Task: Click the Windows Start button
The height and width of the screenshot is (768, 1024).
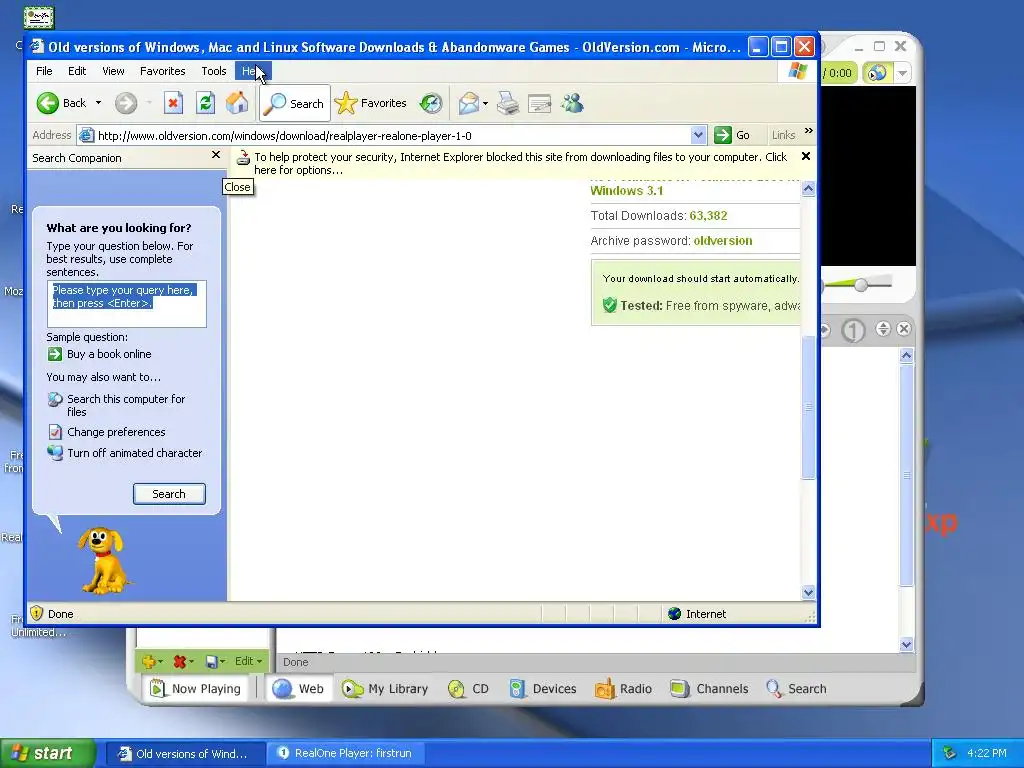Action: coord(46,753)
